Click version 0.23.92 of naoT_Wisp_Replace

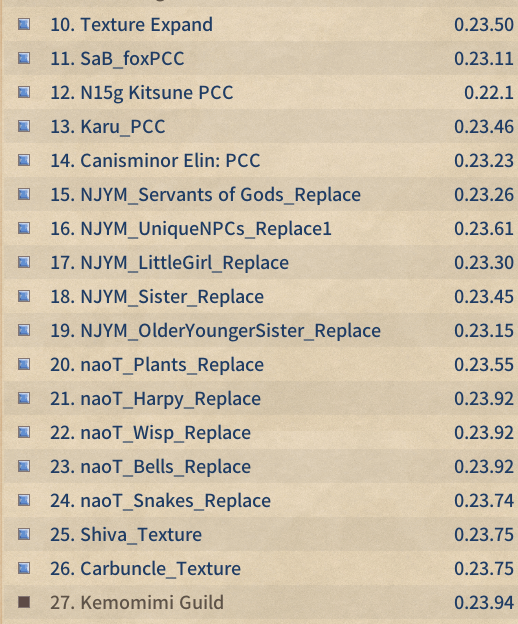[484, 433]
